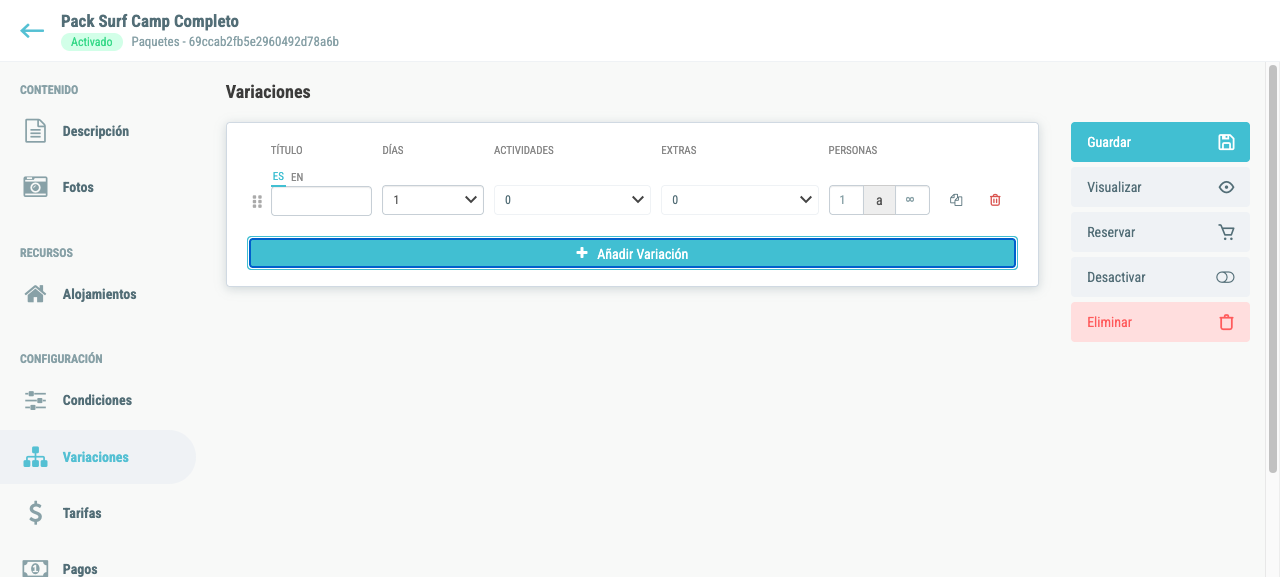Screen dimensions: 1280x577
Task: Click the Pagos banknote icon
Action: click(x=35, y=568)
